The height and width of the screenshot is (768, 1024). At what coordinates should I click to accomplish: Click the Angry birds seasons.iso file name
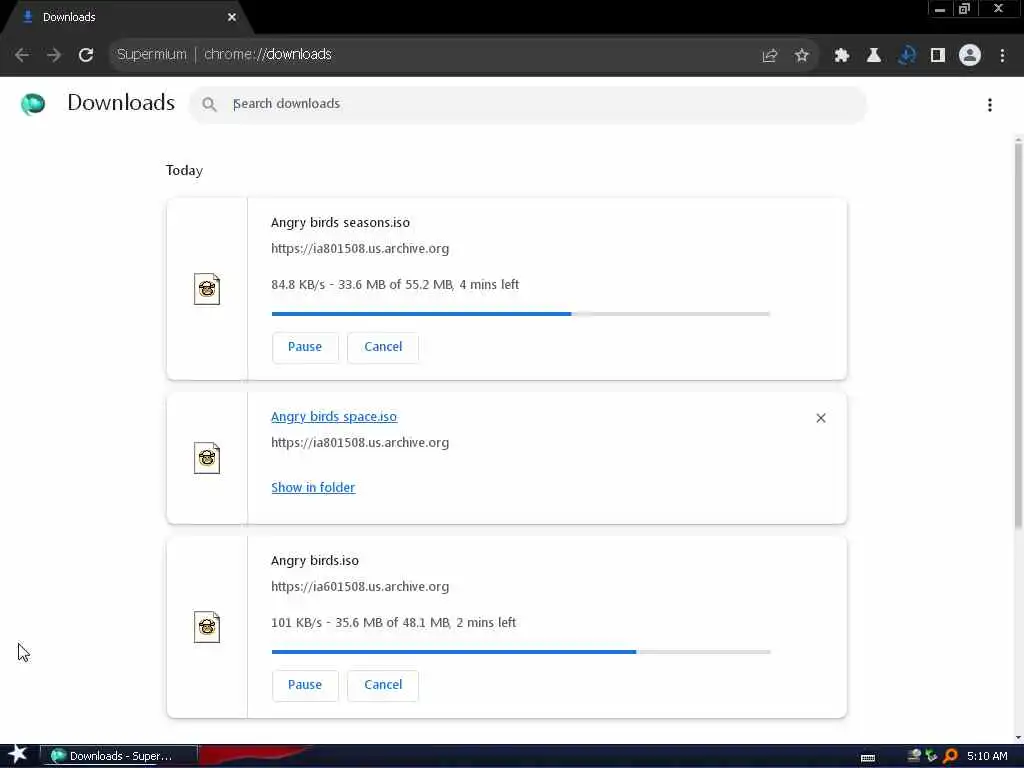[x=340, y=223]
